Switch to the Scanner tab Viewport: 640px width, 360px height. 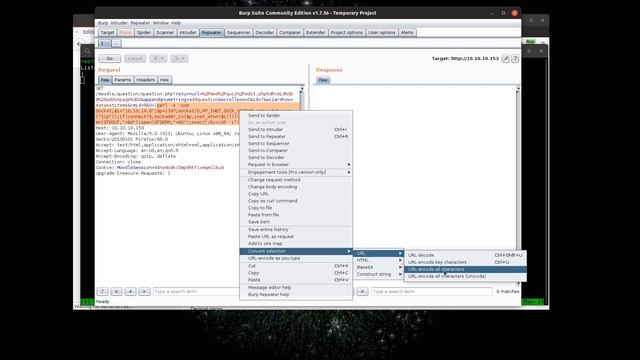tap(165, 32)
